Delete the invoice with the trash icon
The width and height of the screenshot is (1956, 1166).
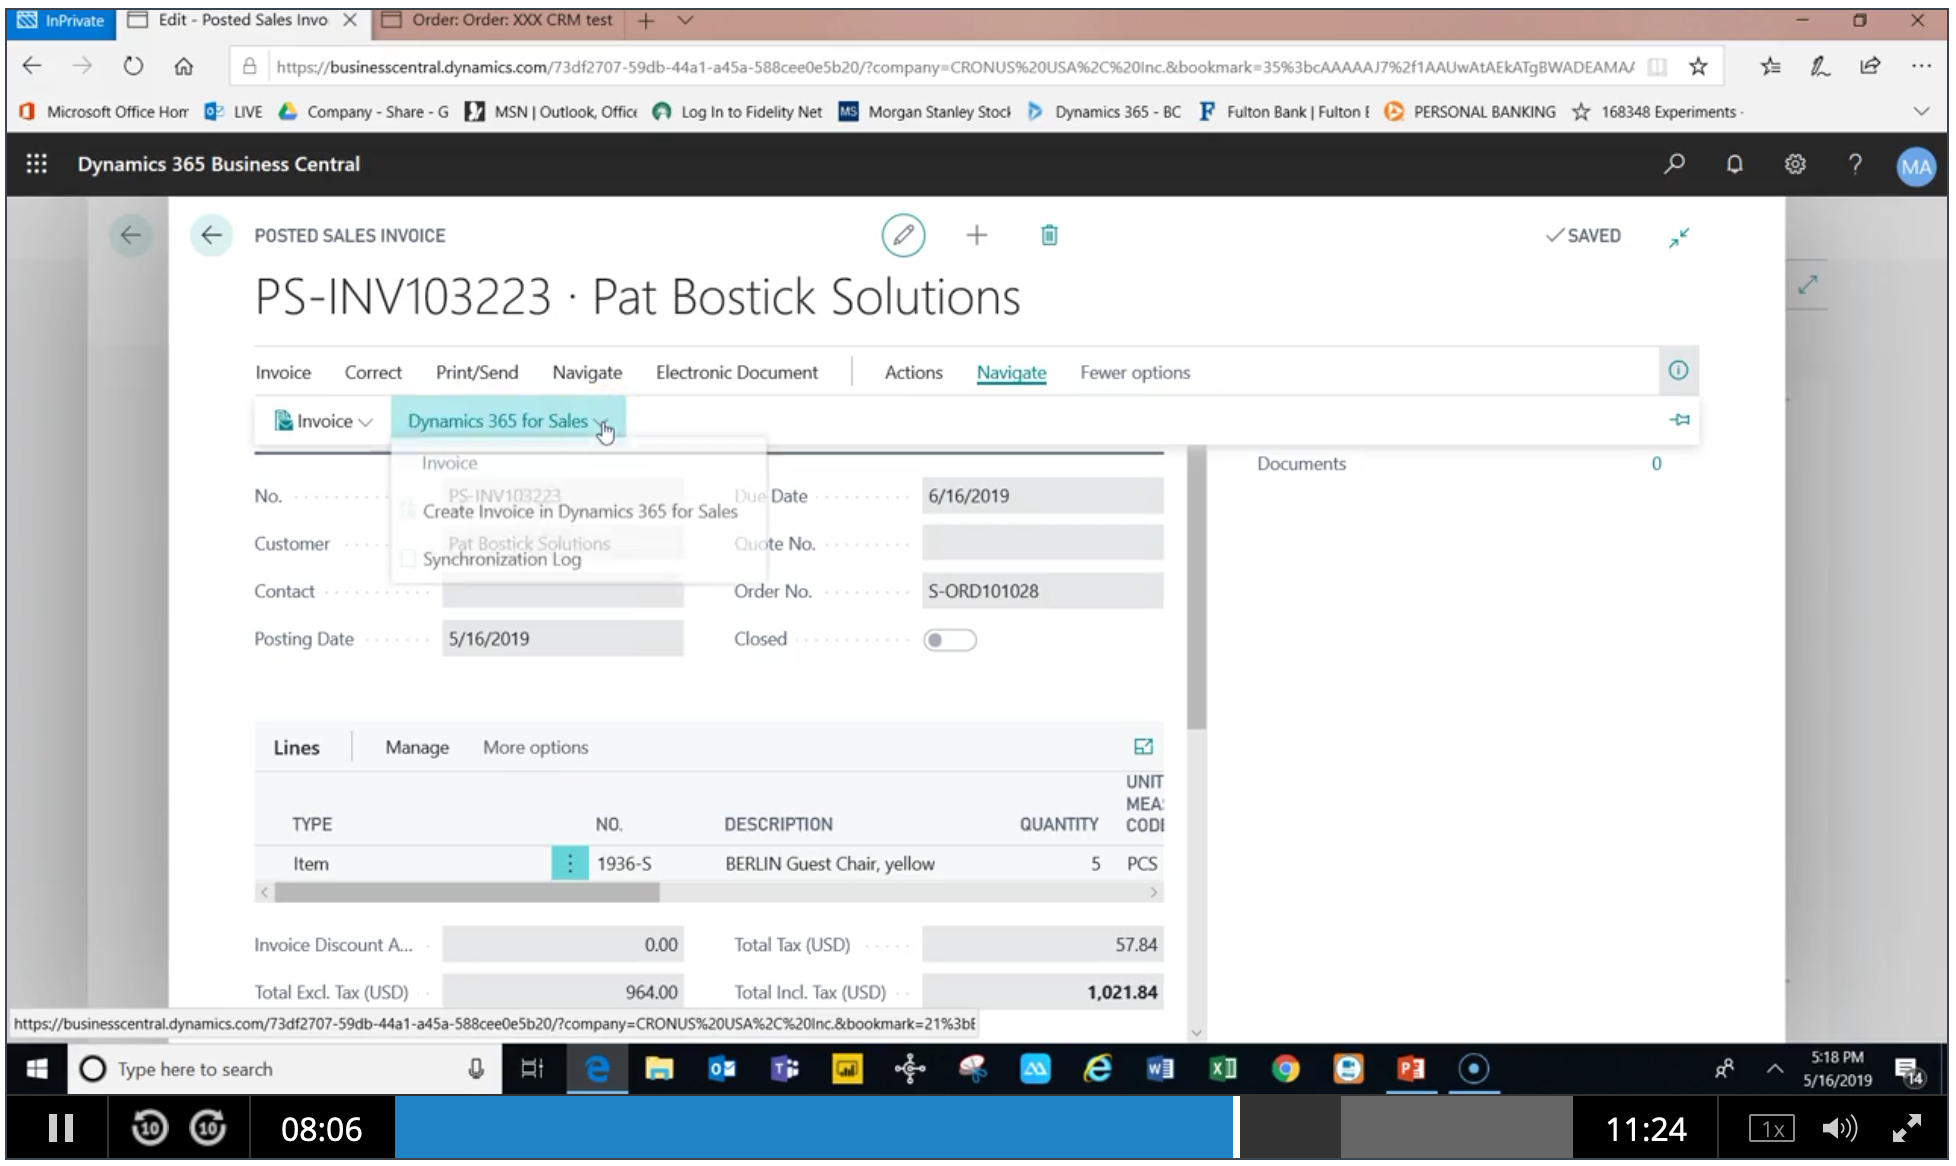tap(1049, 235)
